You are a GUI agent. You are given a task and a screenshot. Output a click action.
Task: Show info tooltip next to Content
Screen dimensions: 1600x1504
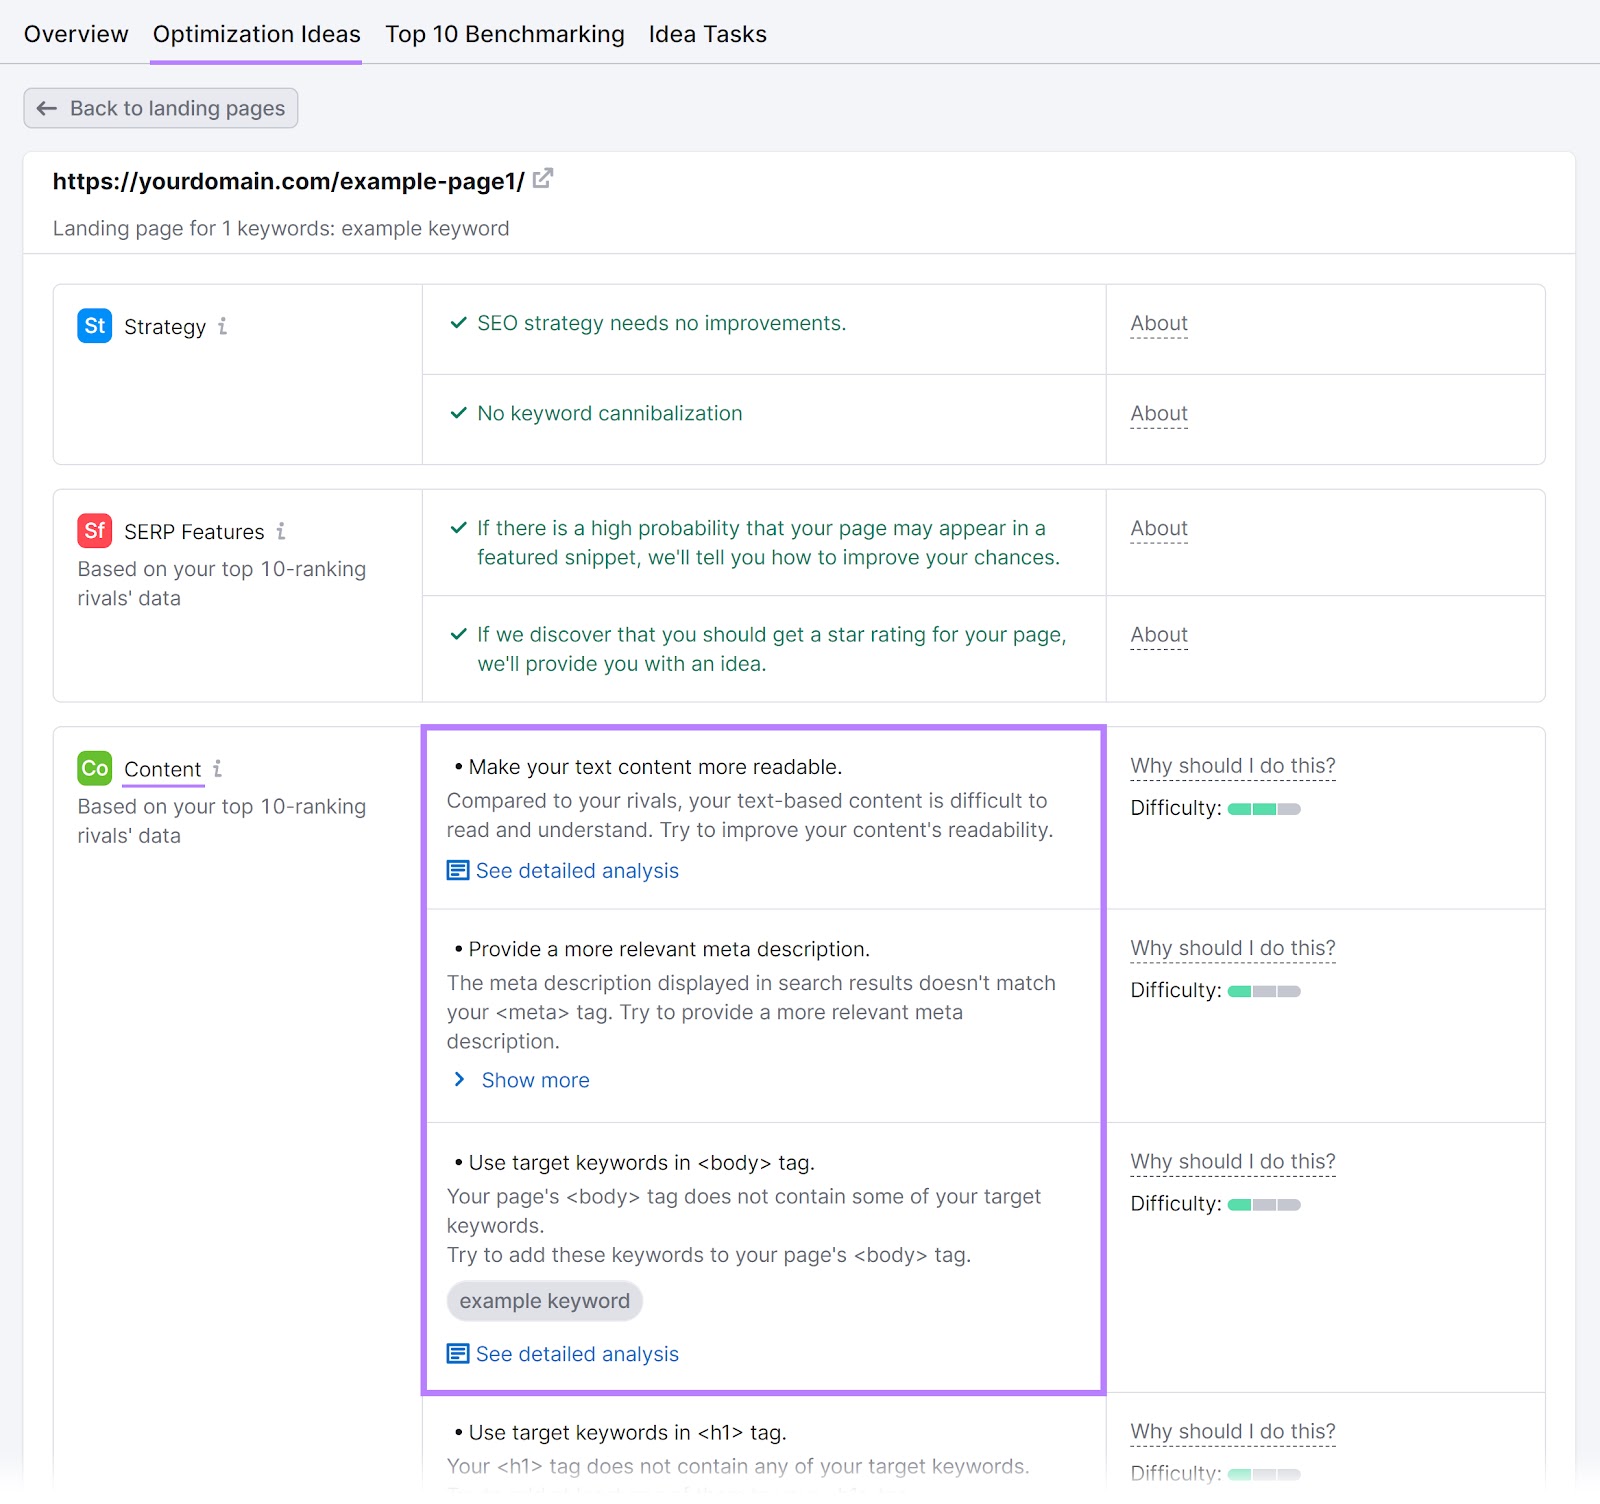[218, 768]
